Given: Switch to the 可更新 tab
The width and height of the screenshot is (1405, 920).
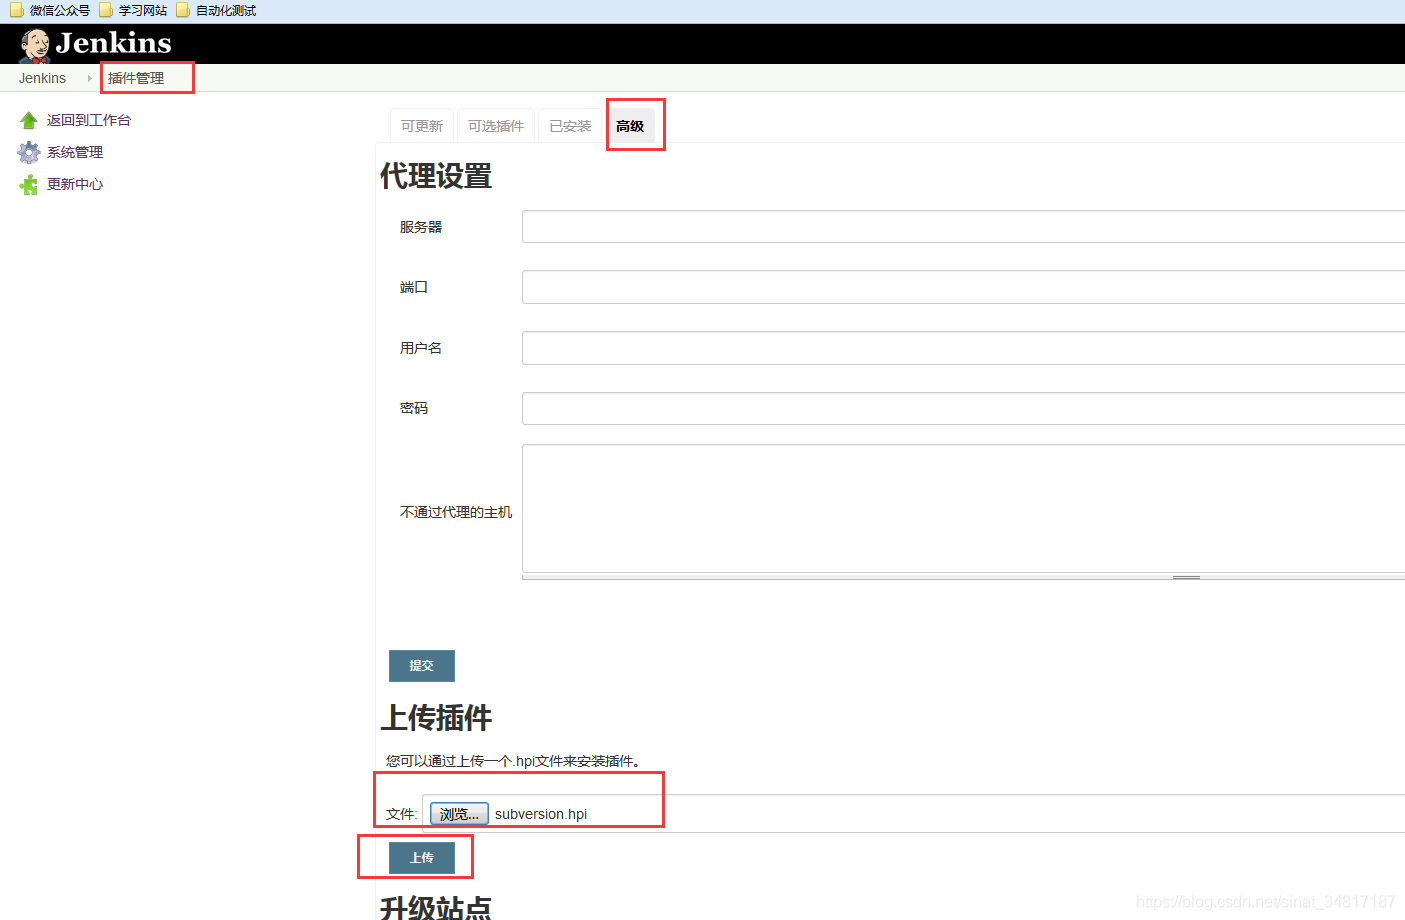Looking at the screenshot, I should pos(422,126).
